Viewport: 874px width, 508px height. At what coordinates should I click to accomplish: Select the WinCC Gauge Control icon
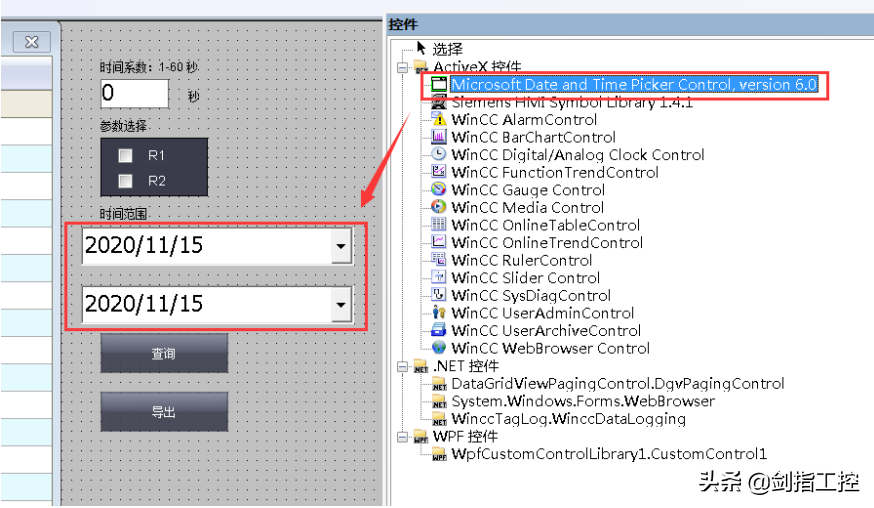pyautogui.click(x=438, y=190)
